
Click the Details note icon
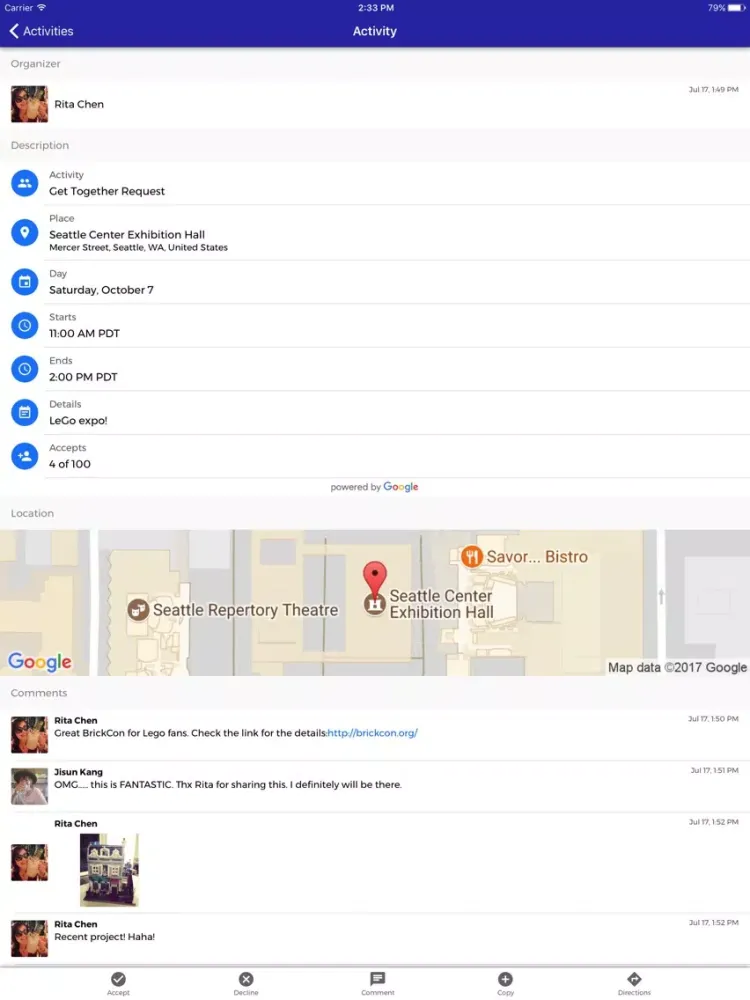pyautogui.click(x=25, y=413)
